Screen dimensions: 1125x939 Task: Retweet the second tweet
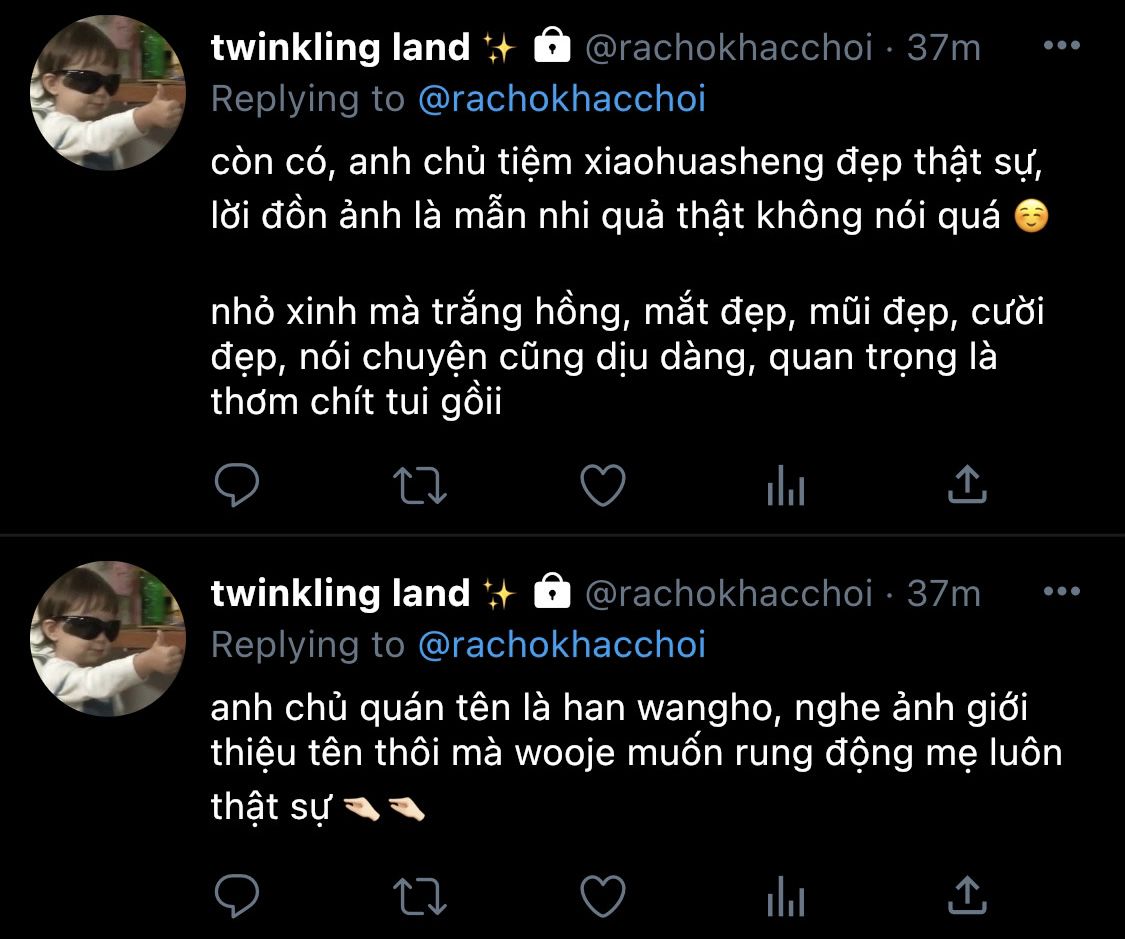[420, 896]
